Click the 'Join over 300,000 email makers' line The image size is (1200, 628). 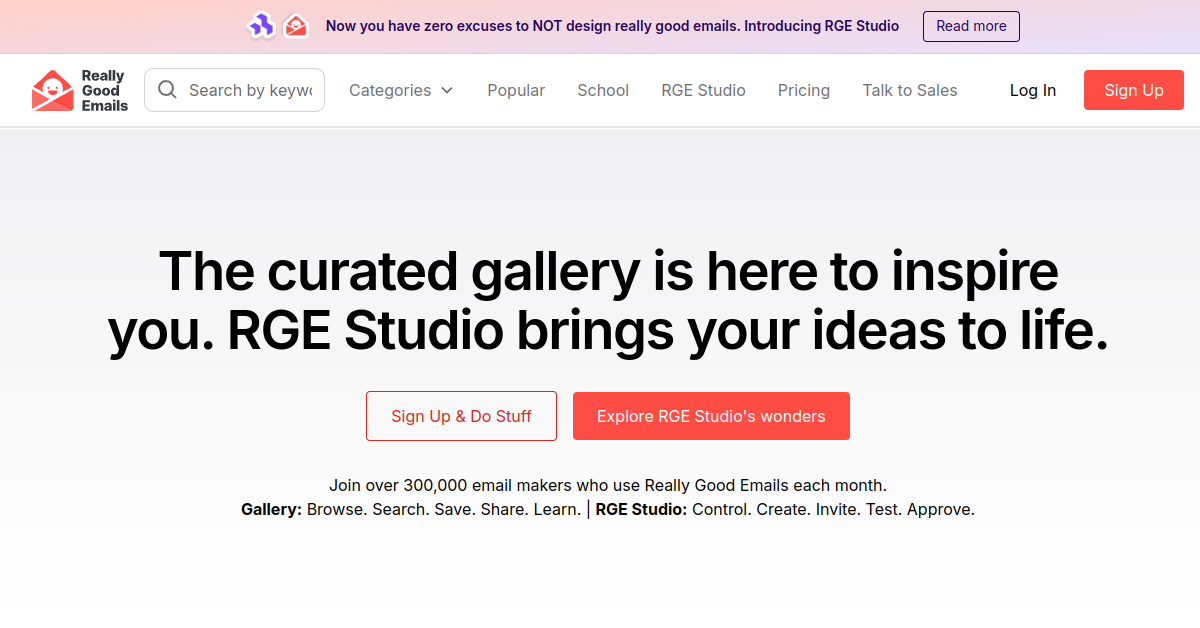608,485
